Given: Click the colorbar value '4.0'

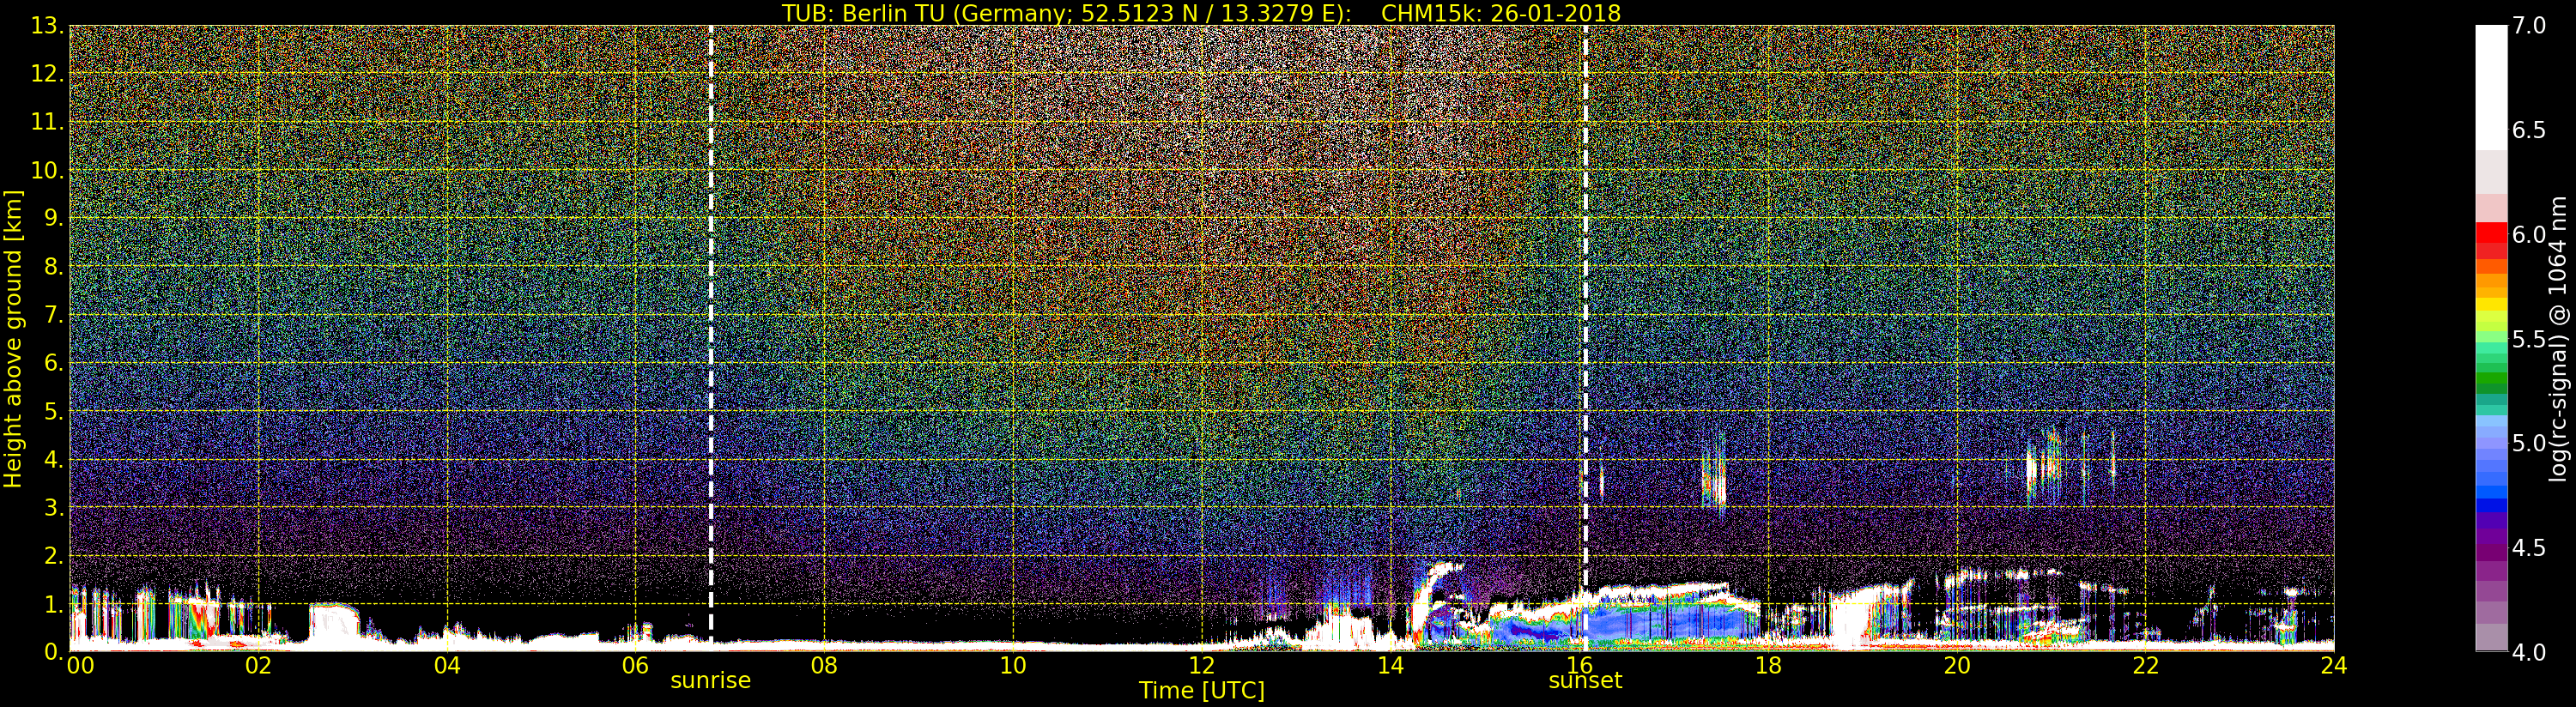Looking at the screenshot, I should 2529,652.
